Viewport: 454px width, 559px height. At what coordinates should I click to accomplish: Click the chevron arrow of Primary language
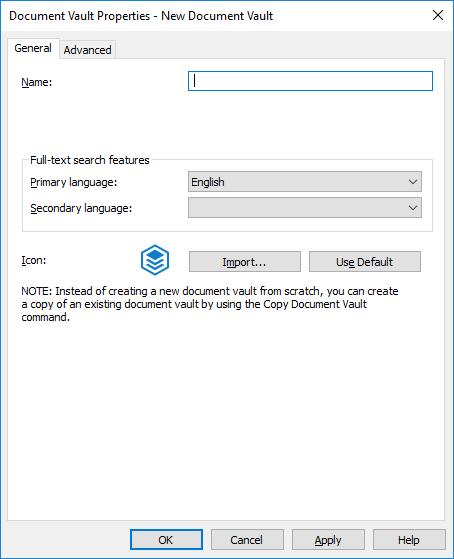tap(413, 182)
